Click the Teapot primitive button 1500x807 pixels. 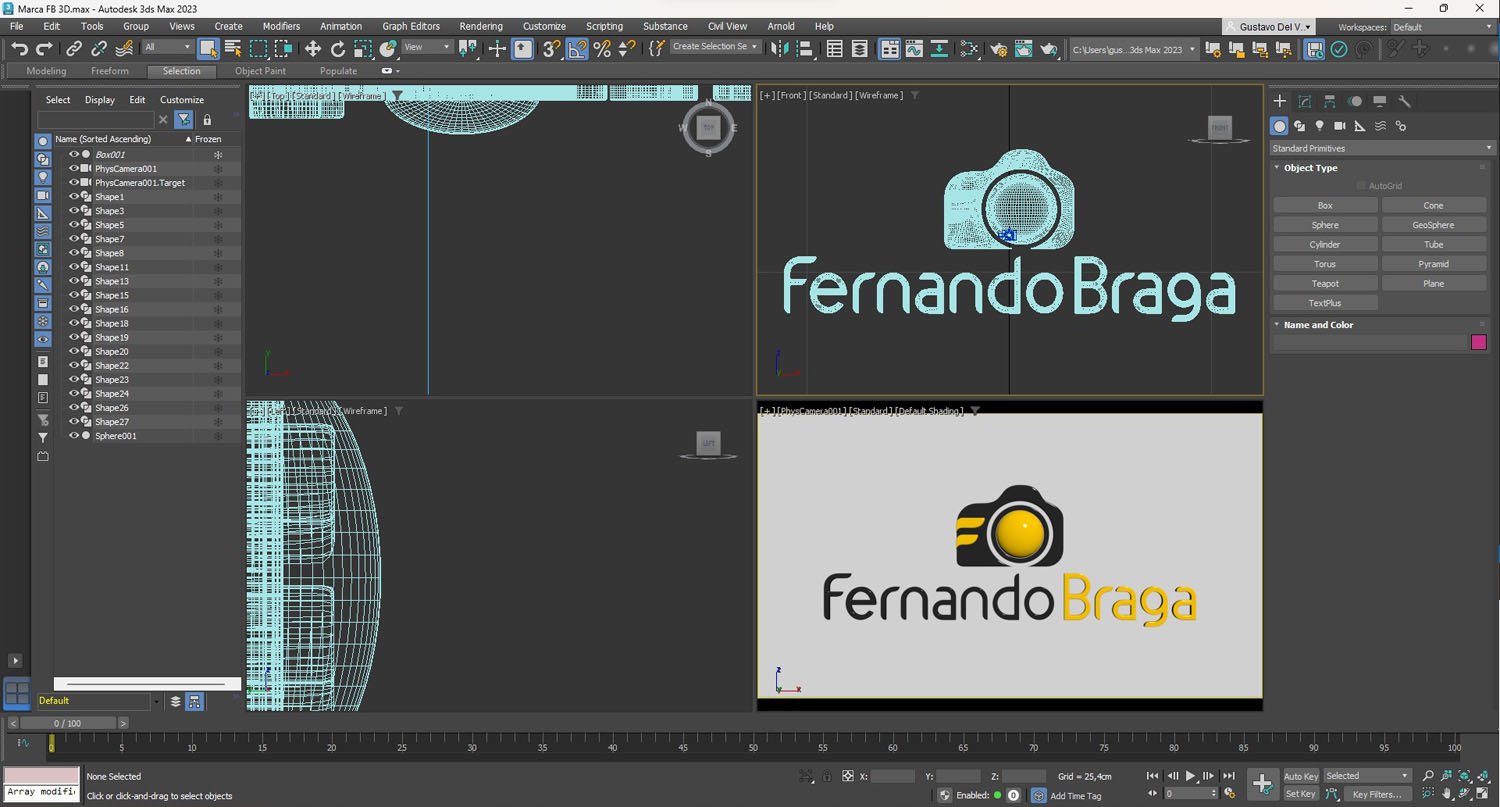click(x=1325, y=283)
